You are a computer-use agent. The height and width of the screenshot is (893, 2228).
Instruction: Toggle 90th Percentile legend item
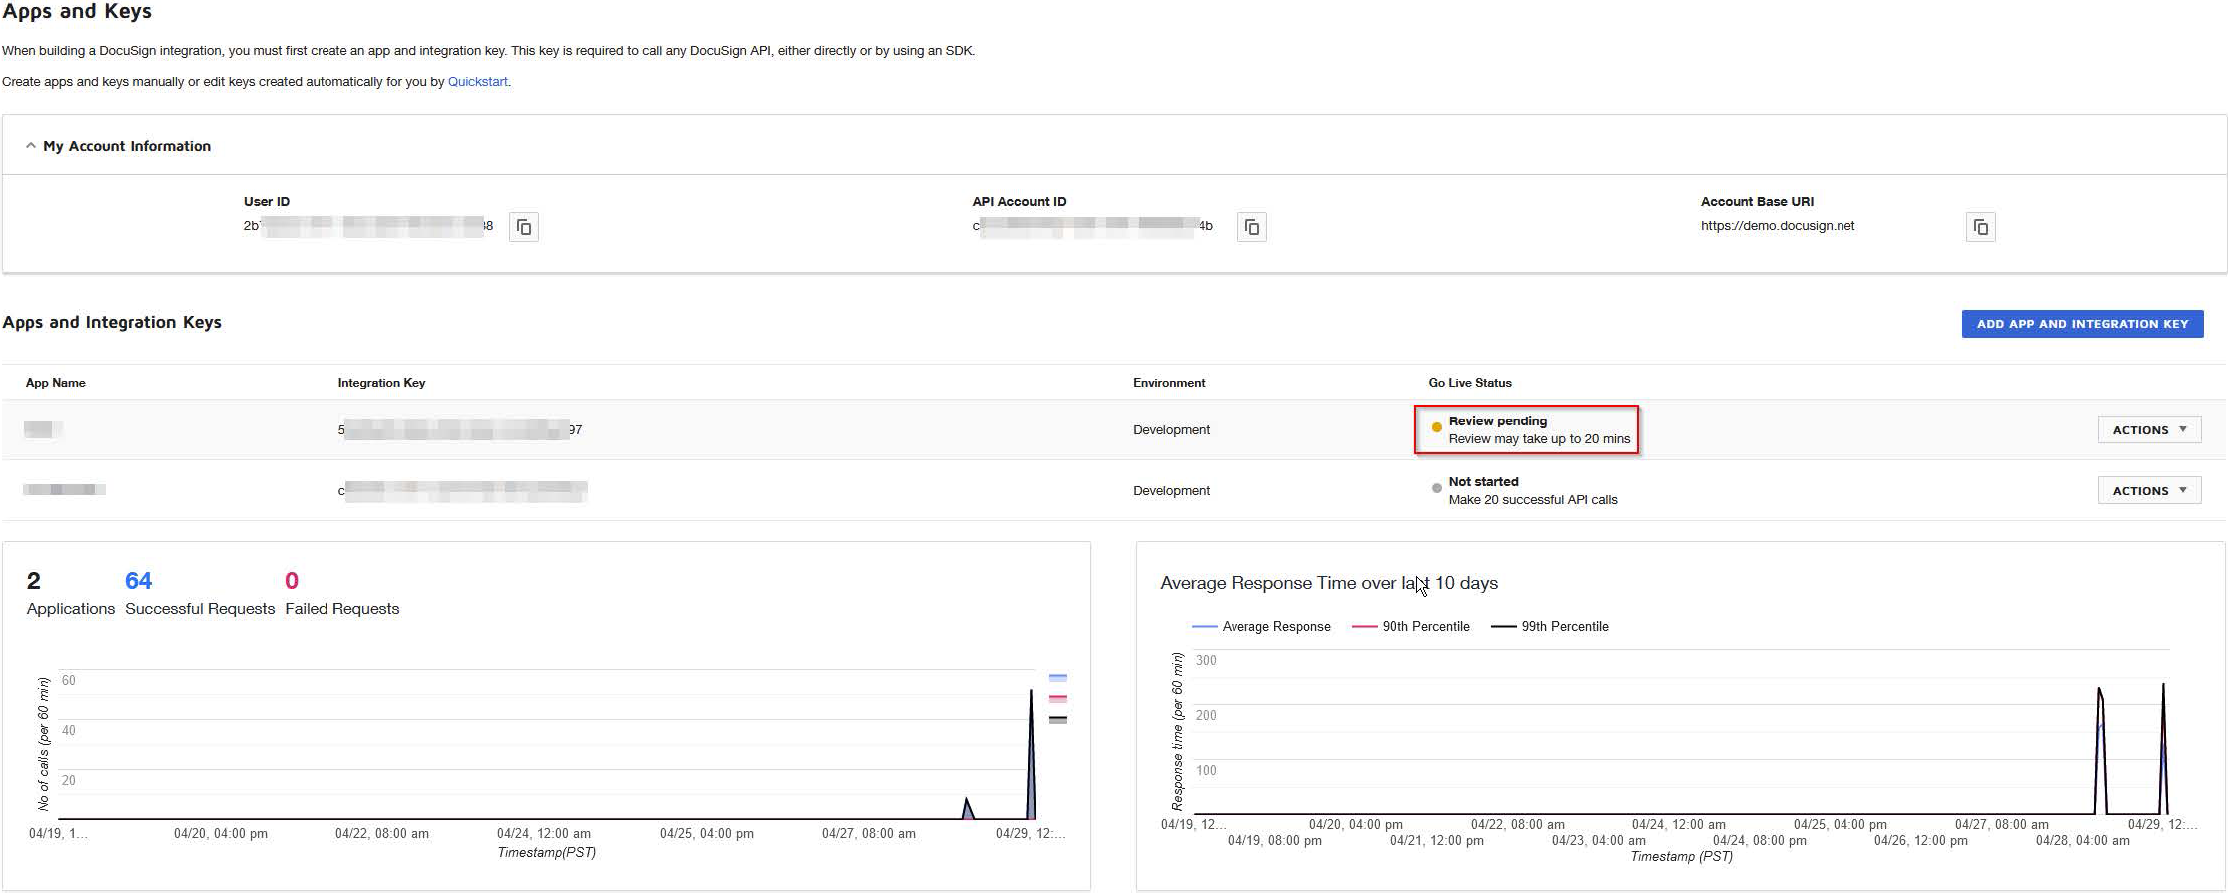pos(1411,627)
